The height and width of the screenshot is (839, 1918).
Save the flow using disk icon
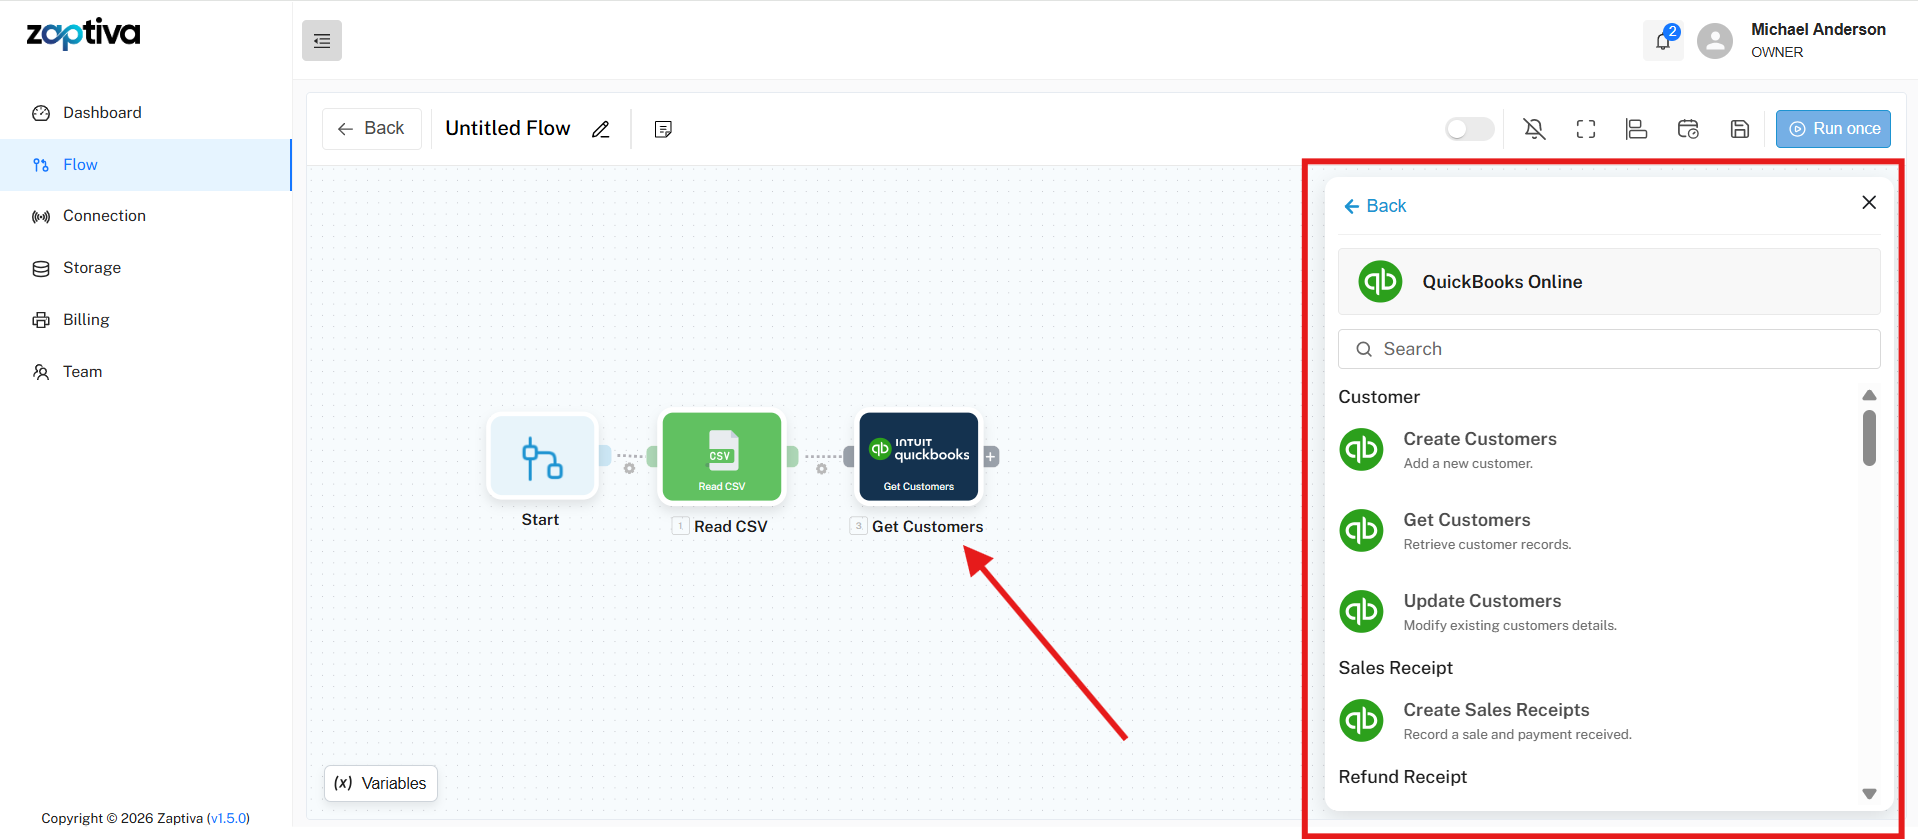1740,129
